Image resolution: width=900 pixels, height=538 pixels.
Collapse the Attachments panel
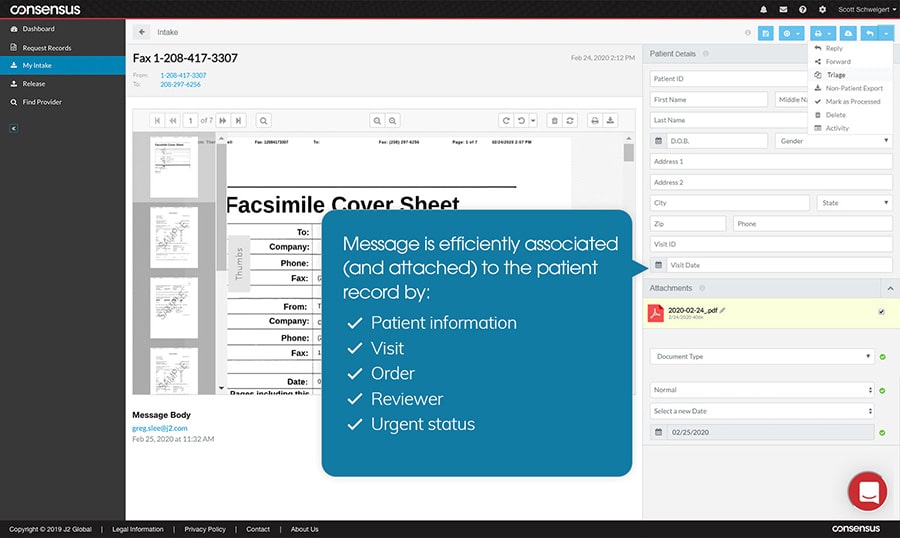coord(889,288)
